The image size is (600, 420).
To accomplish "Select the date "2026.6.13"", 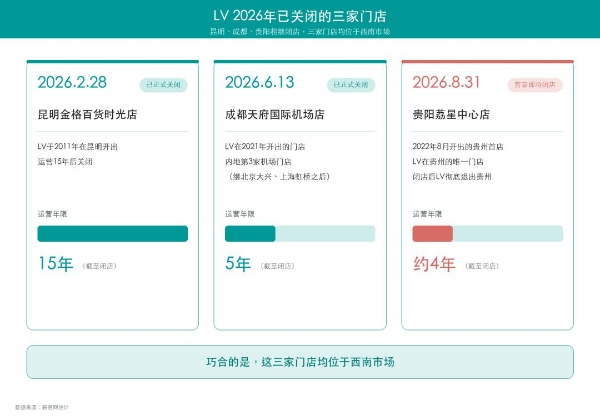I will [259, 82].
